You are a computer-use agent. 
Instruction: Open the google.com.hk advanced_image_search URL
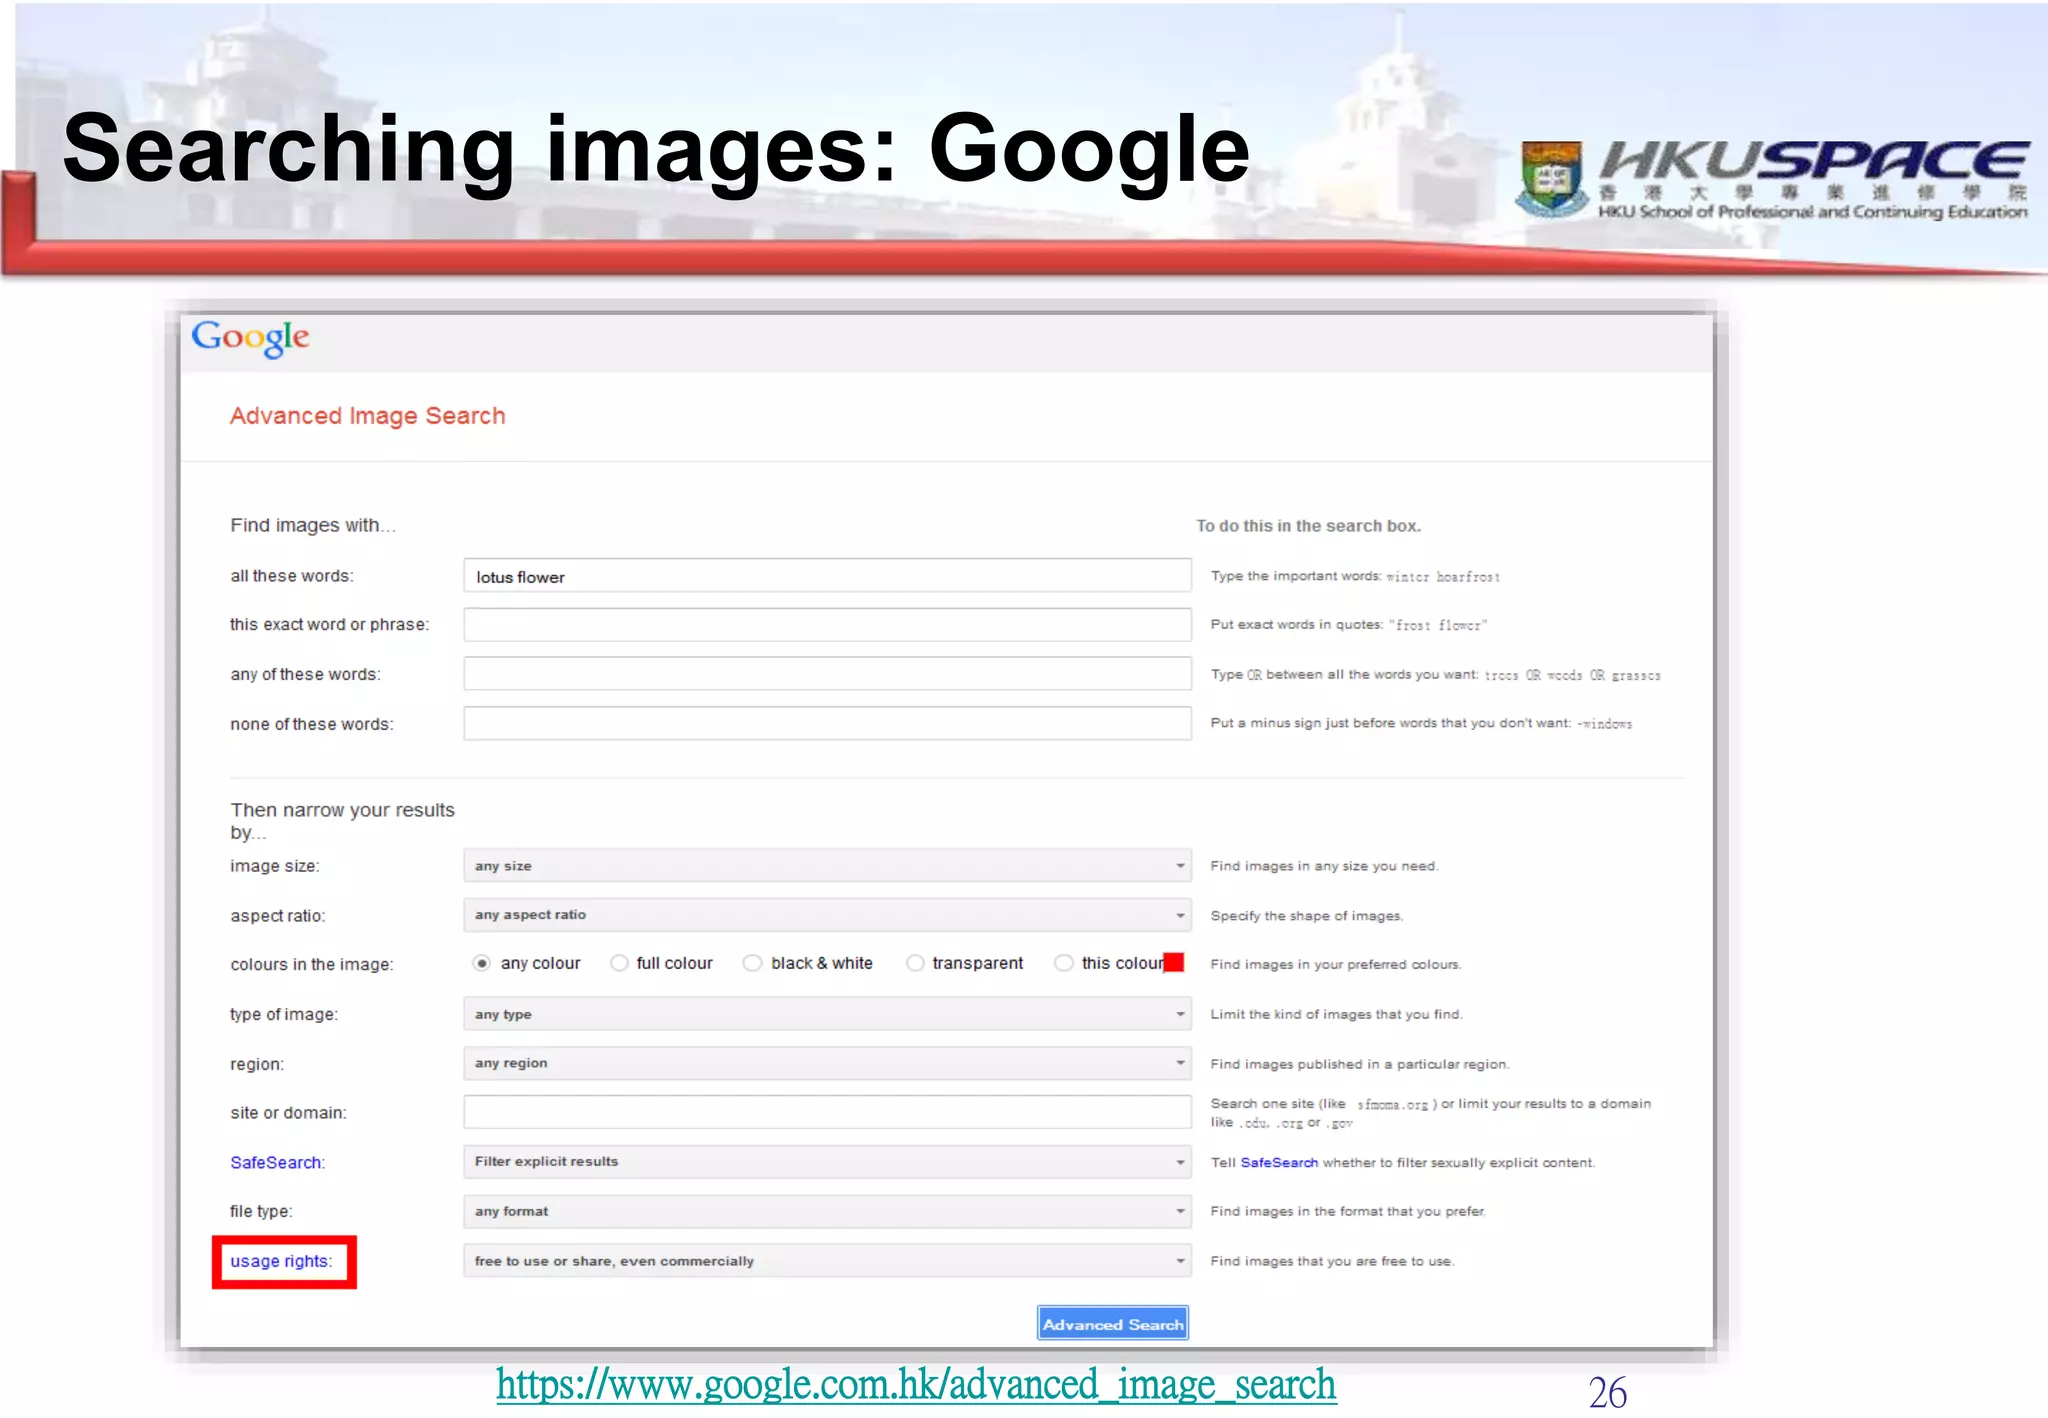tap(916, 1385)
